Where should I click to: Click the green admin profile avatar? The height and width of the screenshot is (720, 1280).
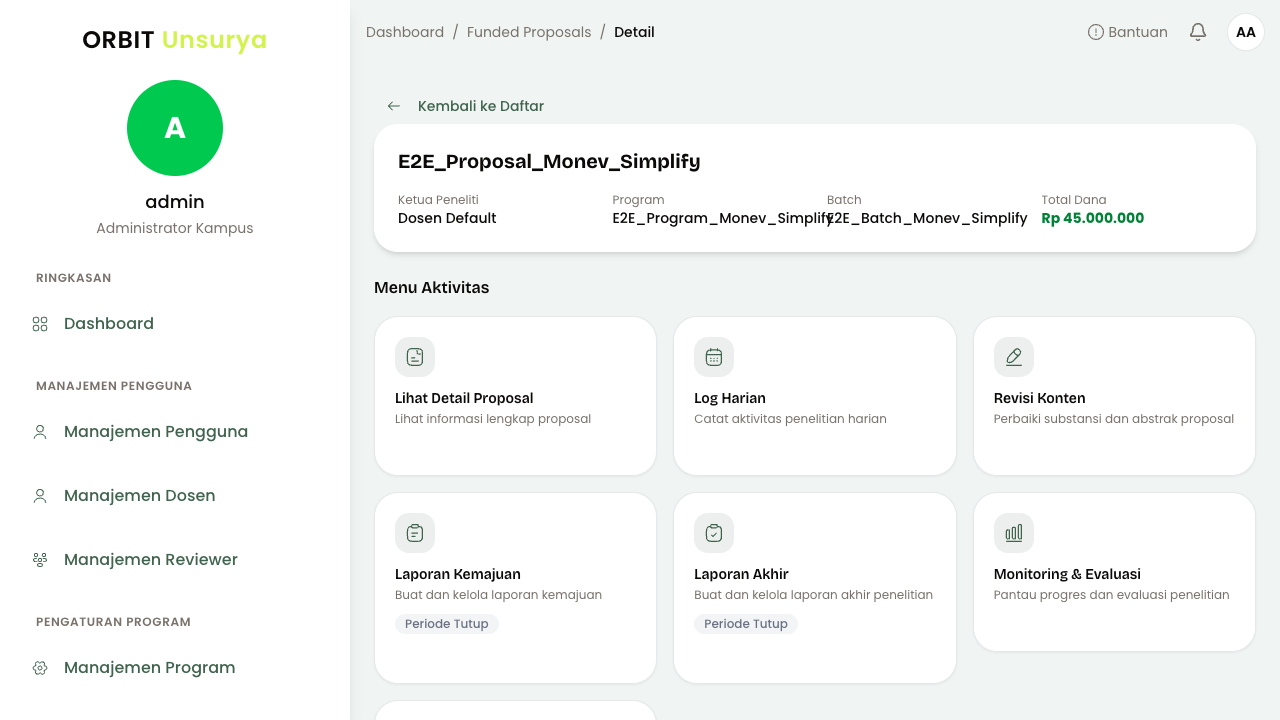(175, 128)
